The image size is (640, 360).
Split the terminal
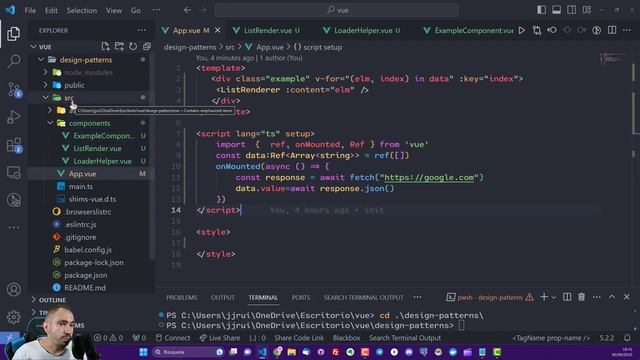pos(567,297)
